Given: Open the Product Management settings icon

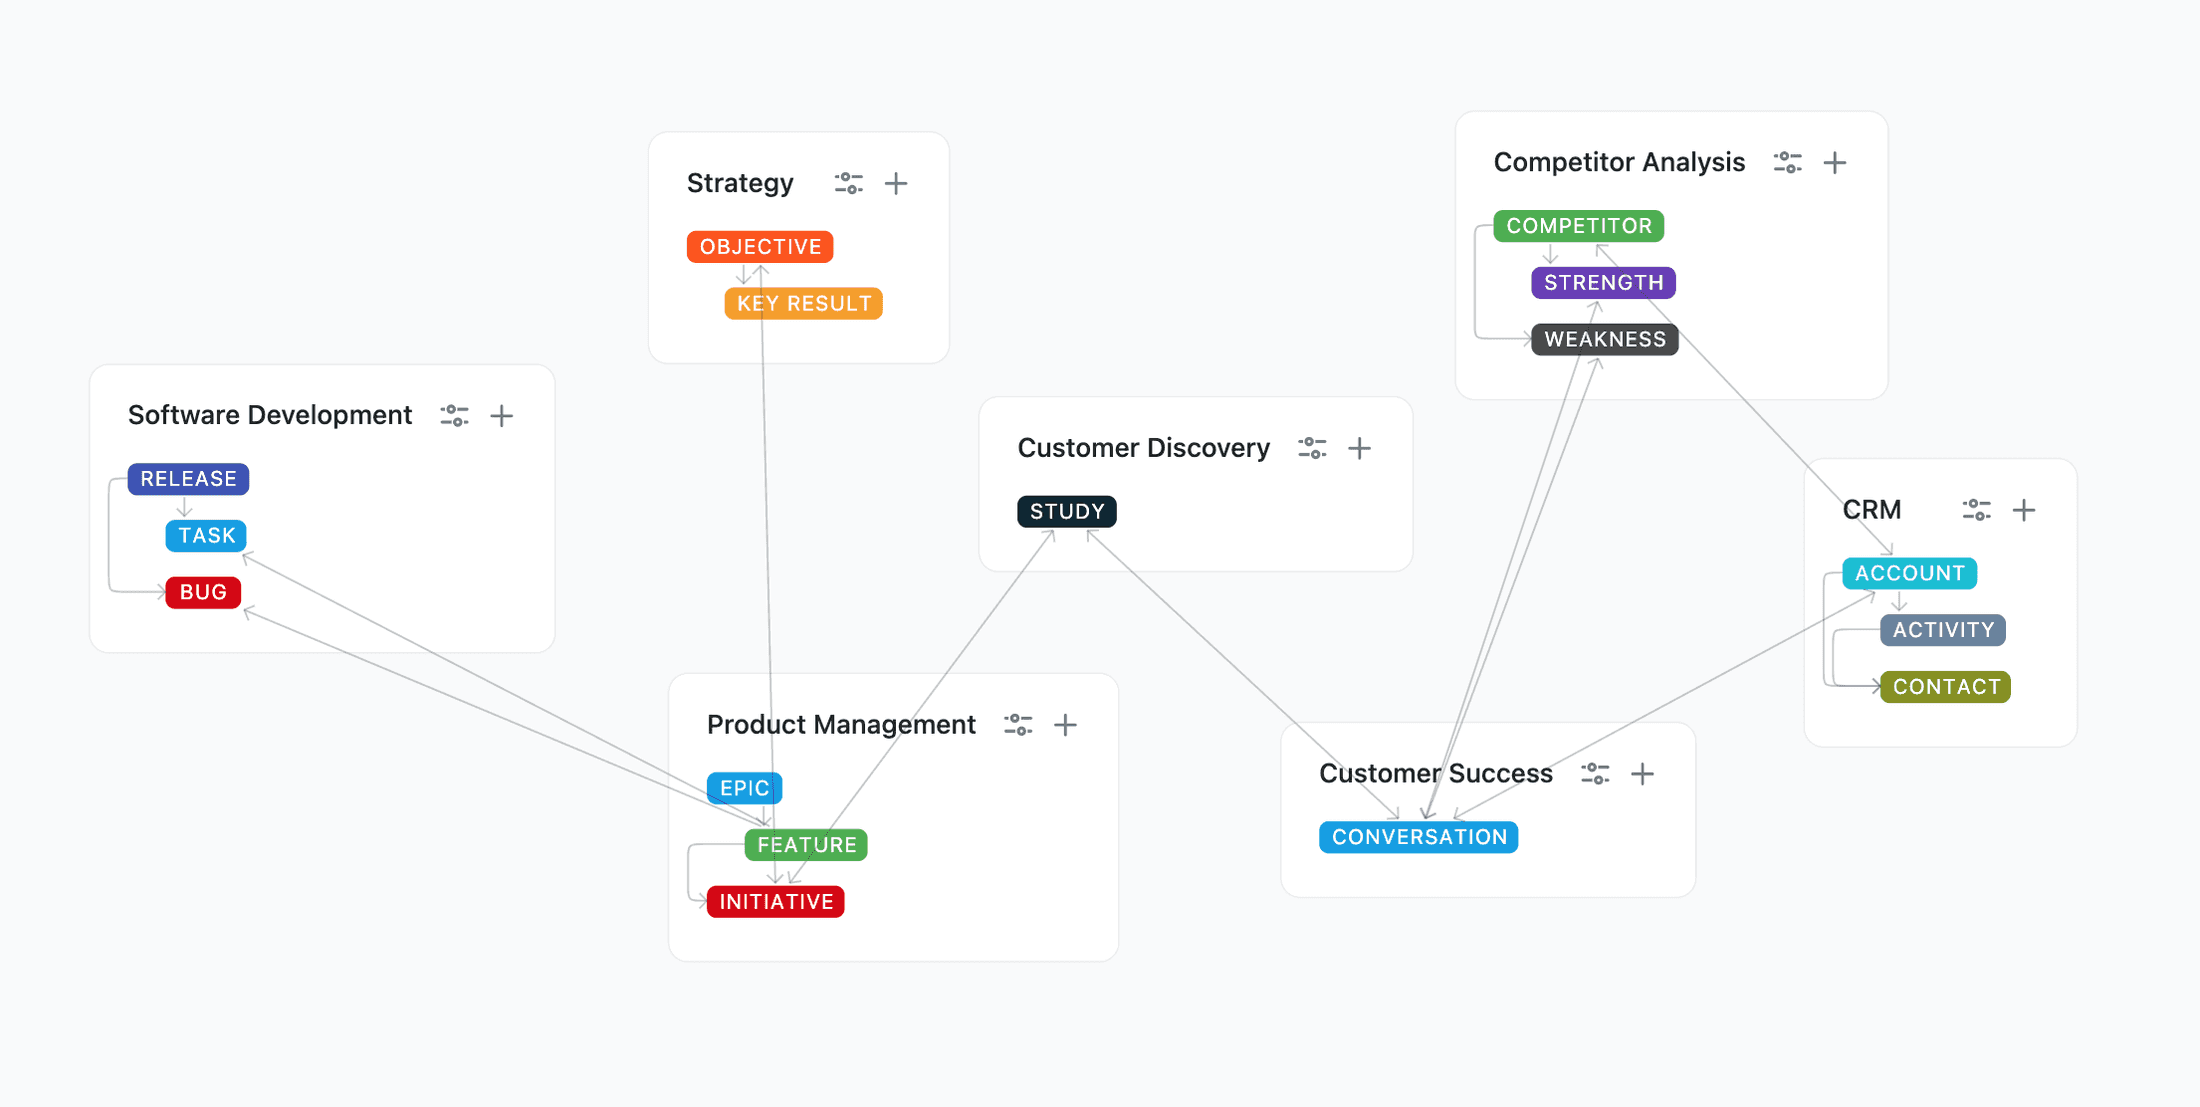Looking at the screenshot, I should (x=1017, y=724).
